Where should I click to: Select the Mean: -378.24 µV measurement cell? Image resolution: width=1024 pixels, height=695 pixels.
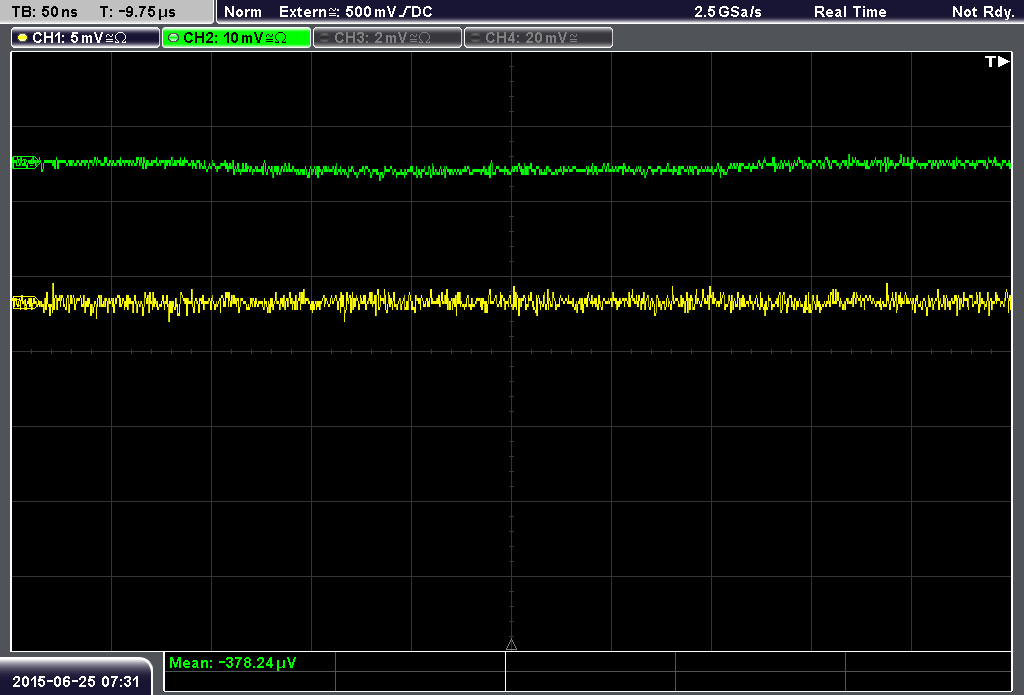pos(249,662)
